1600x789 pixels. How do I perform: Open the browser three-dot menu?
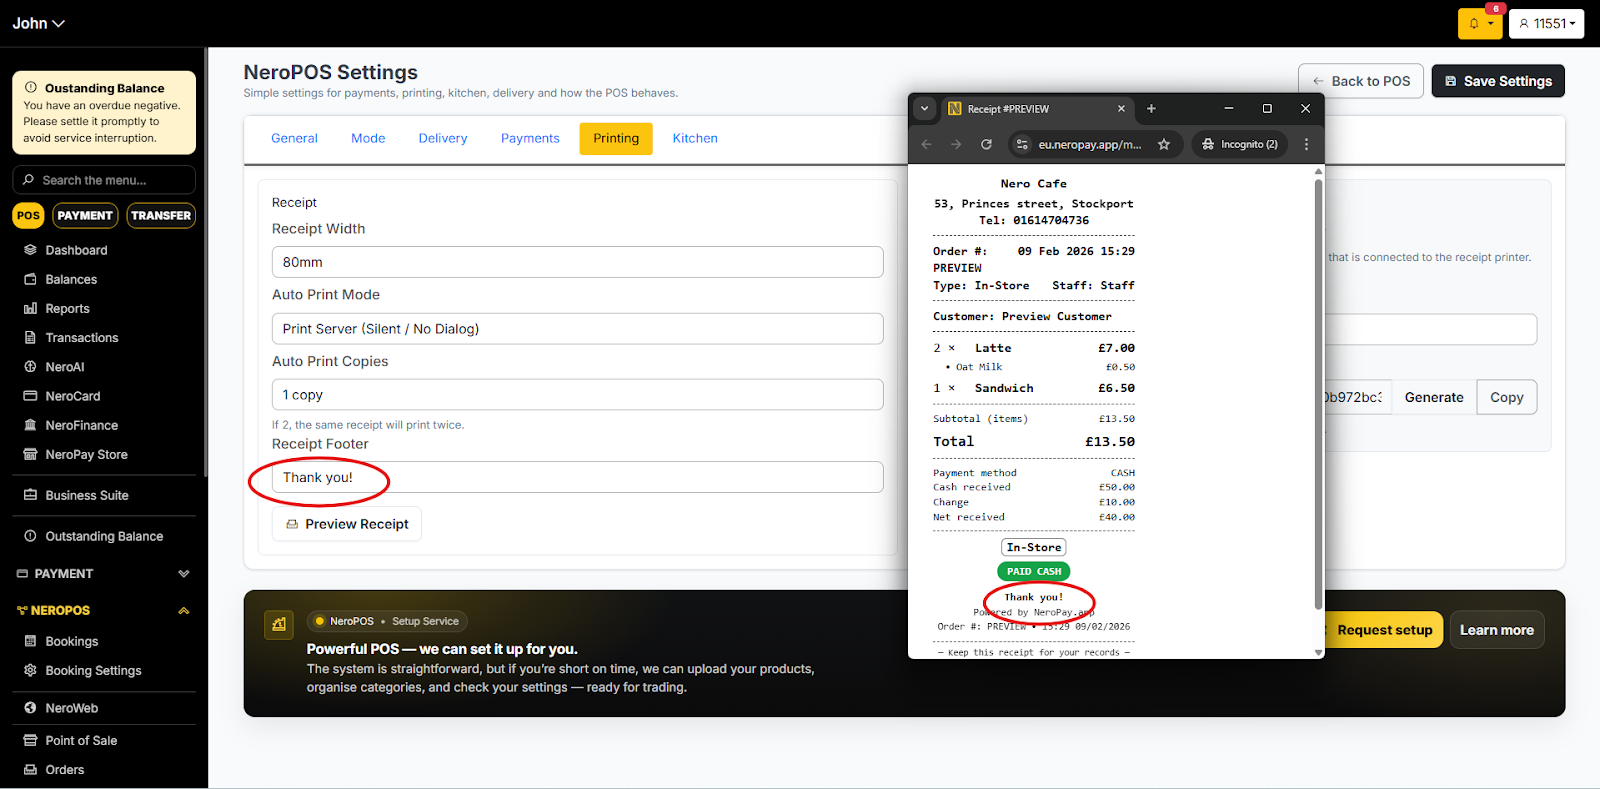[x=1306, y=144]
